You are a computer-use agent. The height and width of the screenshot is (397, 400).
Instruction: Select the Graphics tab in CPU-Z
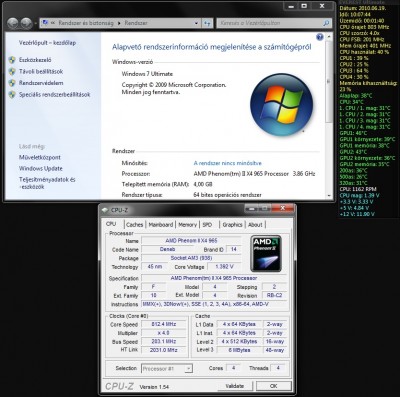click(x=232, y=225)
